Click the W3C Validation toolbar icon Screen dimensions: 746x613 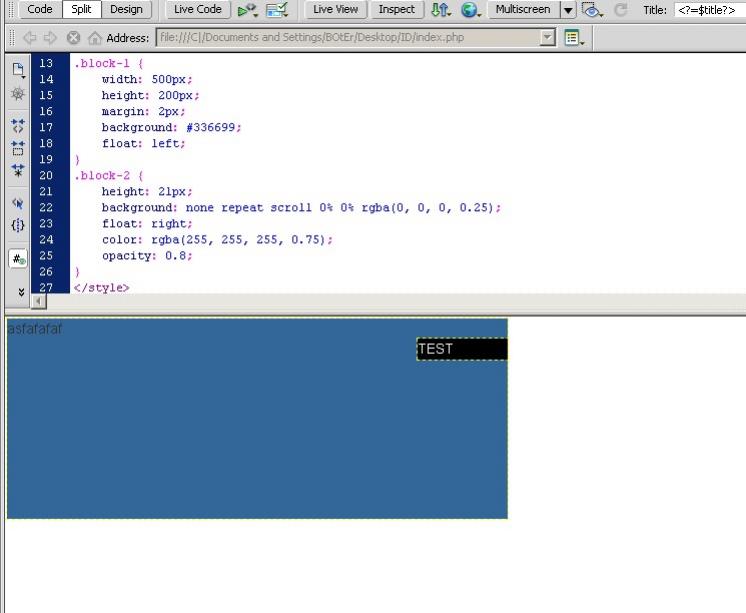pyautogui.click(x=277, y=10)
